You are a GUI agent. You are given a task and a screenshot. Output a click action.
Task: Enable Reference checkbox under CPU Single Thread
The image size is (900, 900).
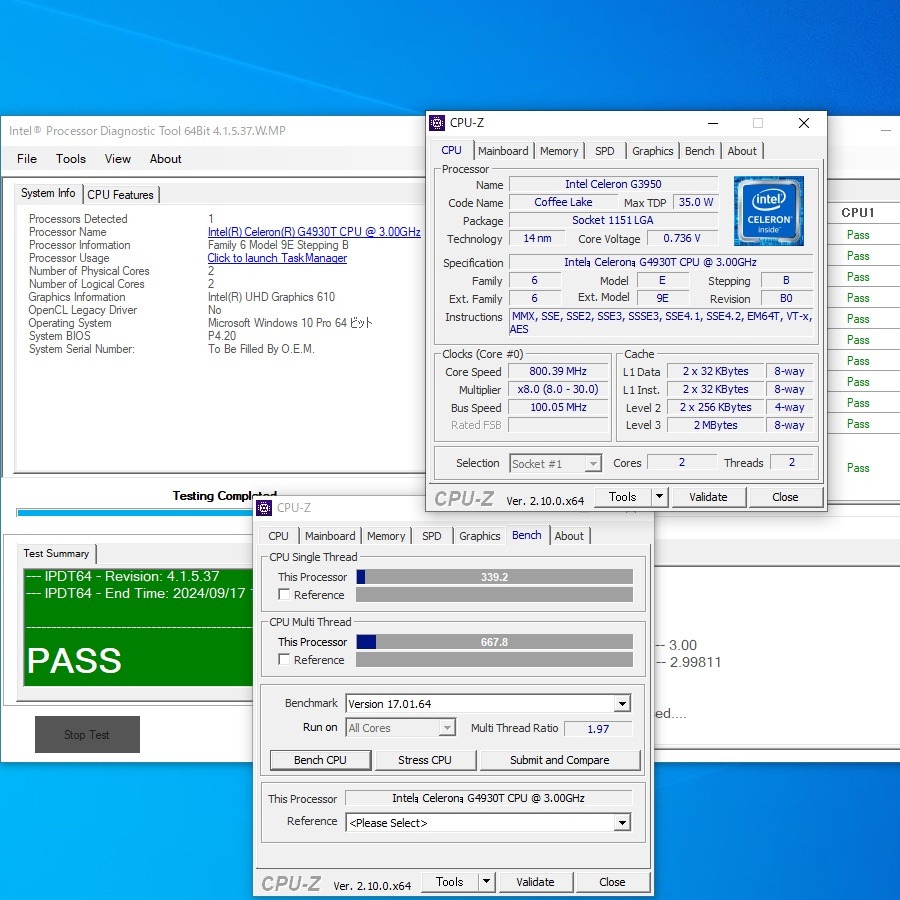click(x=285, y=595)
